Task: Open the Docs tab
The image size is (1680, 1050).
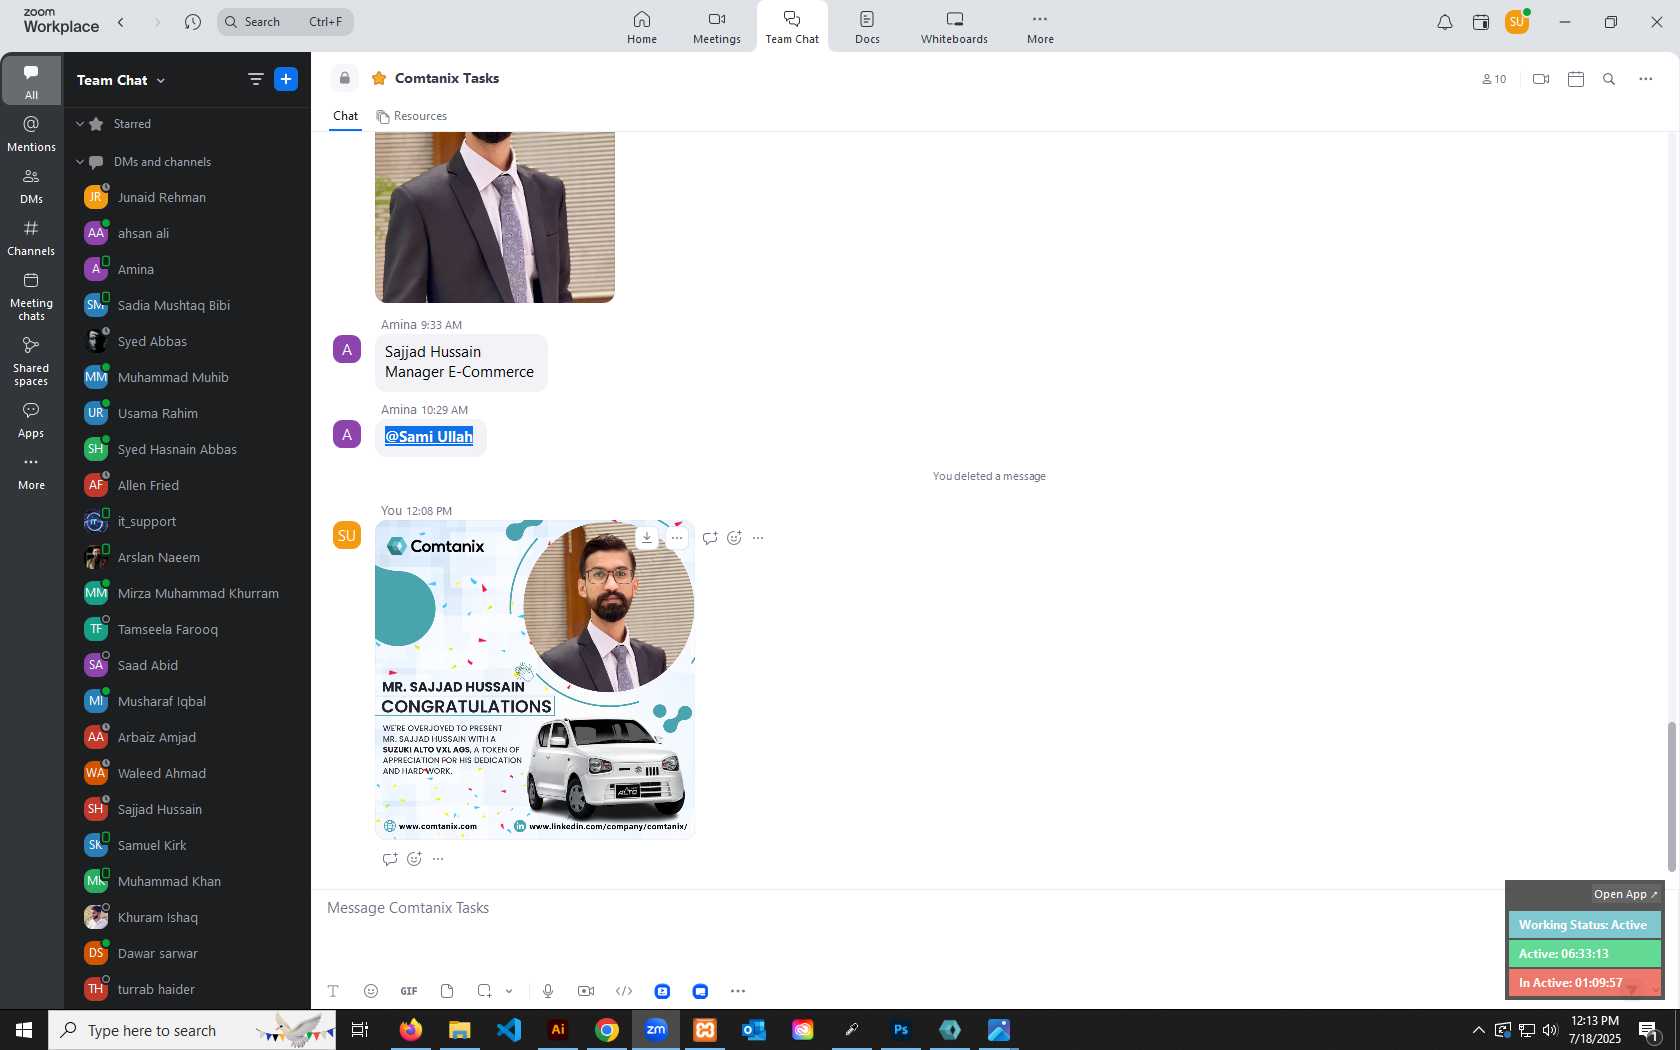Action: pyautogui.click(x=867, y=27)
